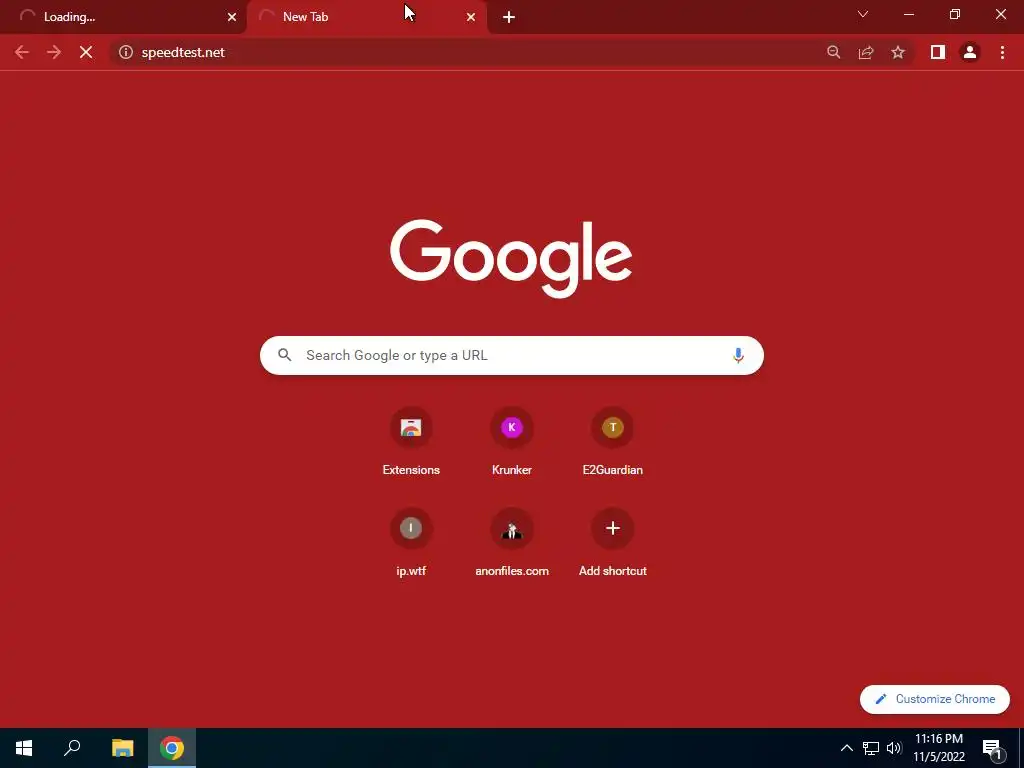Open the ip.wtf shortcut
The image size is (1024, 768).
coord(411,543)
